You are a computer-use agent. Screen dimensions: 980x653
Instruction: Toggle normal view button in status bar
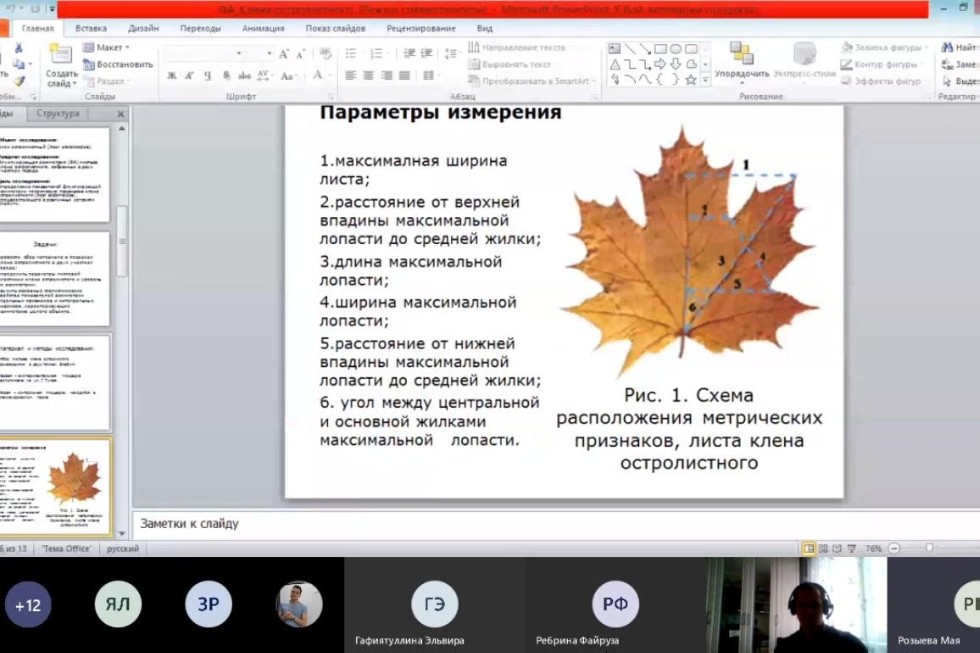[x=809, y=548]
